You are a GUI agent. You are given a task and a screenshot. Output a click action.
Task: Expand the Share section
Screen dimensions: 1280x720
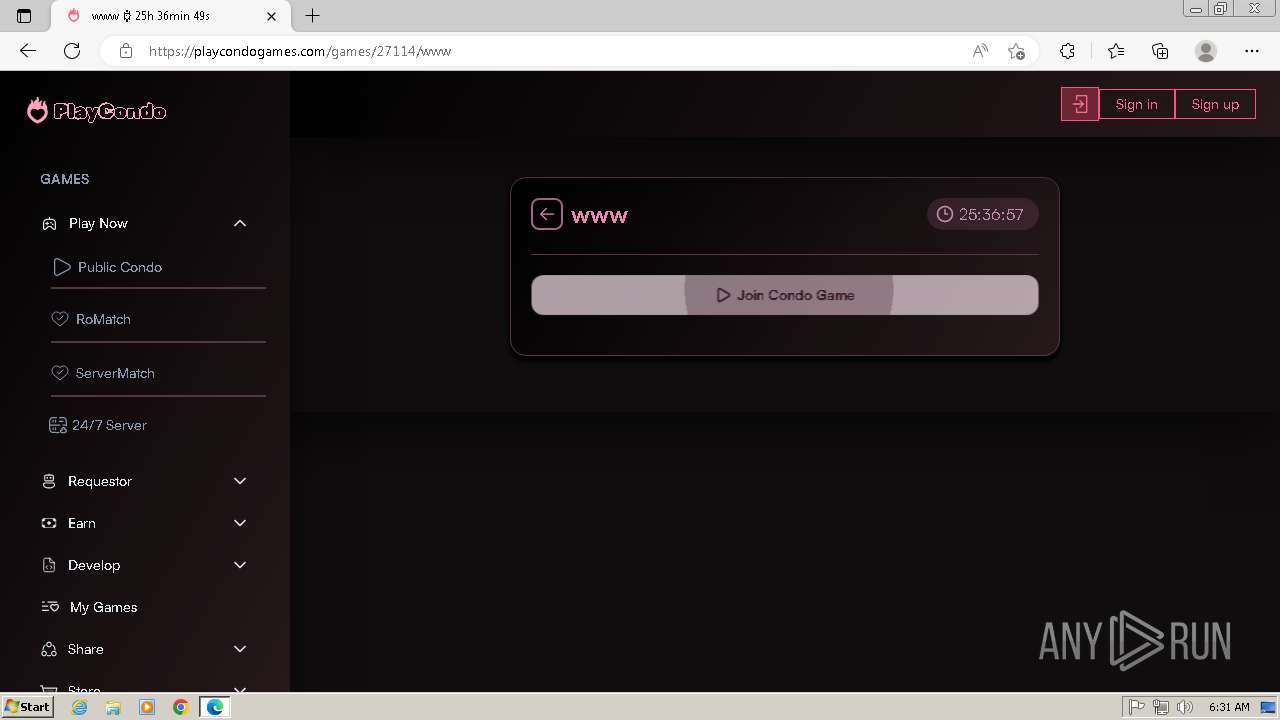pyautogui.click(x=240, y=649)
